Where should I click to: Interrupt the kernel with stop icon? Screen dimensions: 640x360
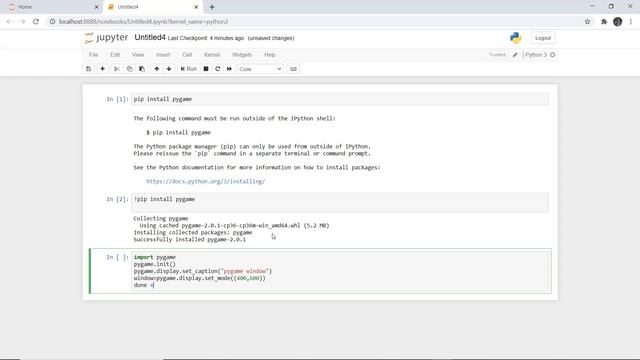(206, 69)
